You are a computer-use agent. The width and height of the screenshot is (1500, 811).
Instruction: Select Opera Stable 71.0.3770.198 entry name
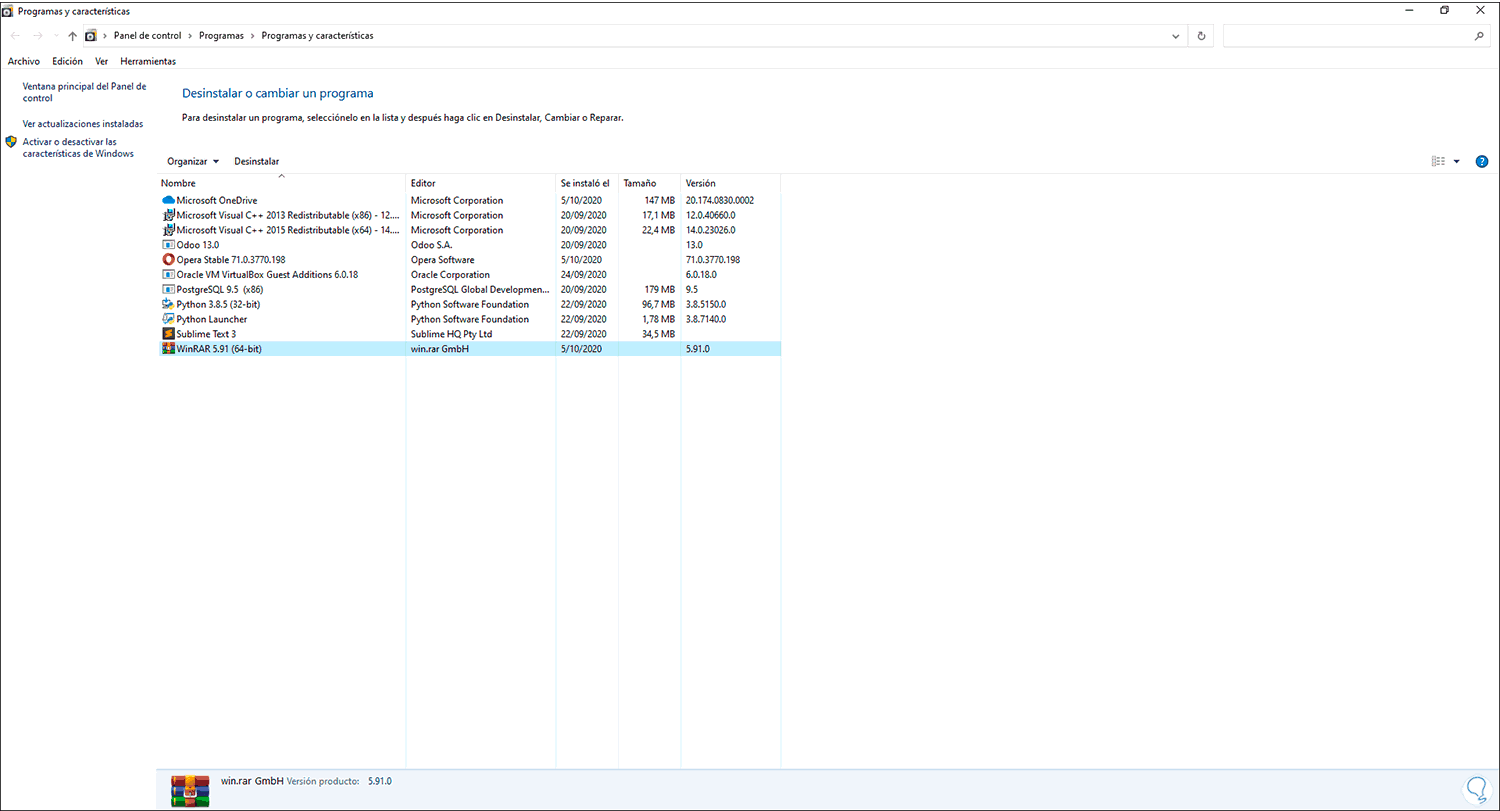click(x=231, y=260)
